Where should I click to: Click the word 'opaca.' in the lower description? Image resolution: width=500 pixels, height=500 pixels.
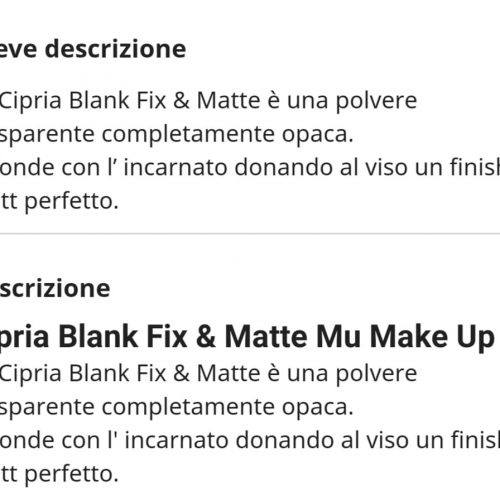pyautogui.click(x=318, y=408)
